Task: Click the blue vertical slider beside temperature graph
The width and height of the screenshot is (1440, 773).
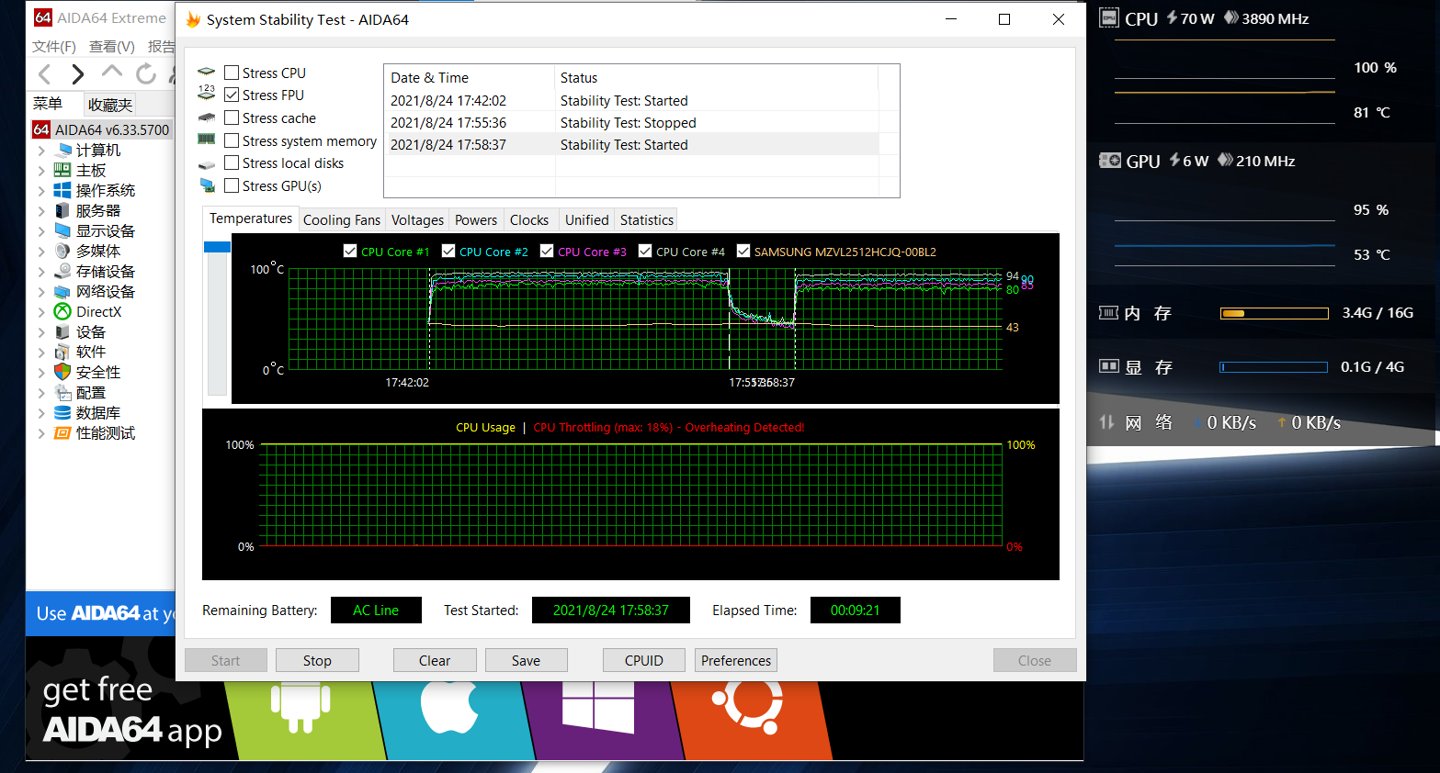Action: pyautogui.click(x=217, y=247)
